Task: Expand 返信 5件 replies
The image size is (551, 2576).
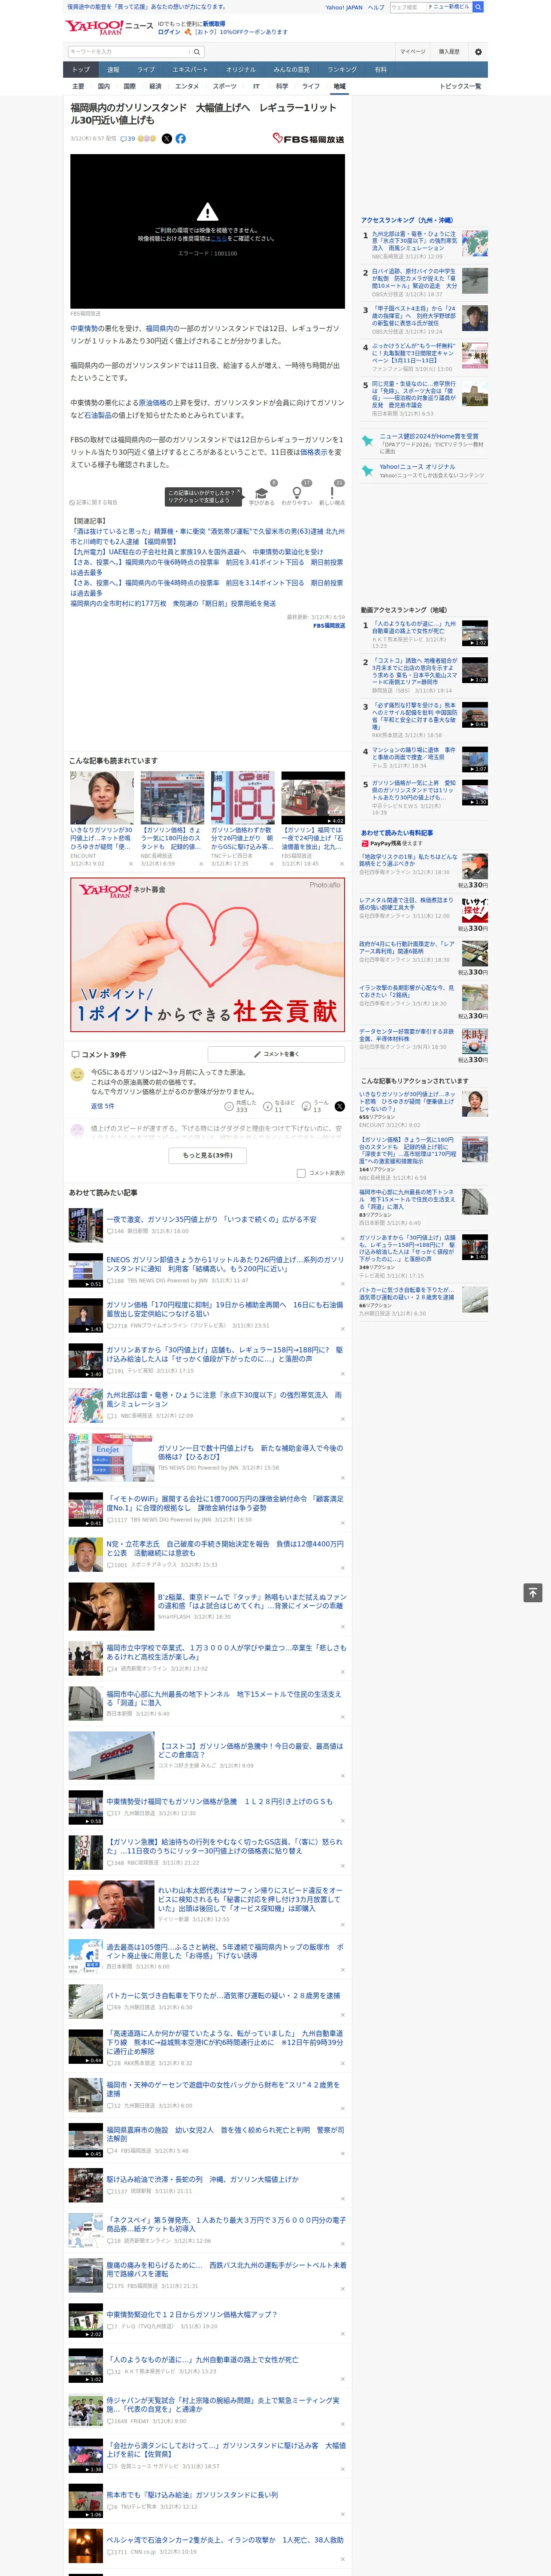Action: [x=103, y=1106]
